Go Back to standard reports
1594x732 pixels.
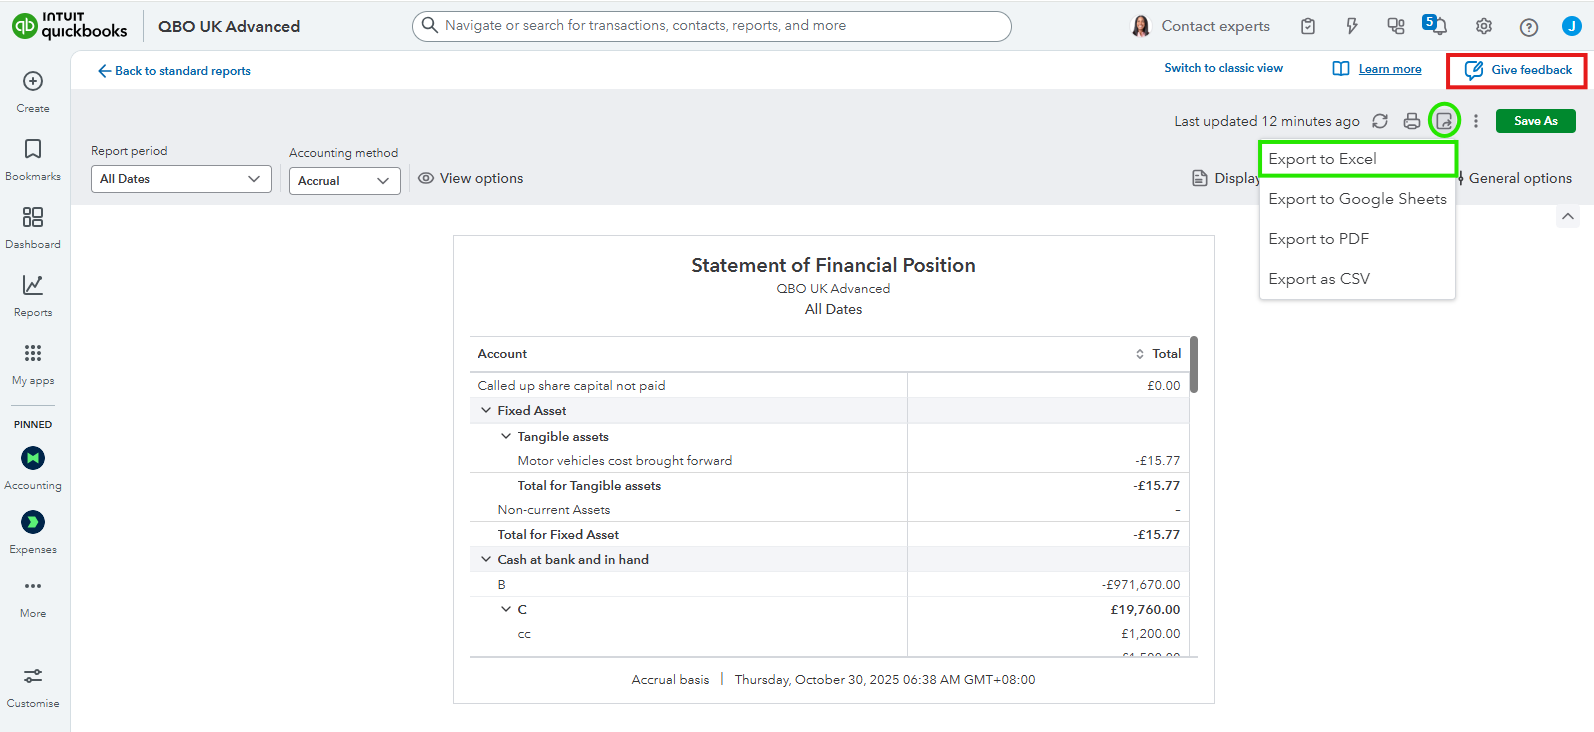(x=174, y=71)
